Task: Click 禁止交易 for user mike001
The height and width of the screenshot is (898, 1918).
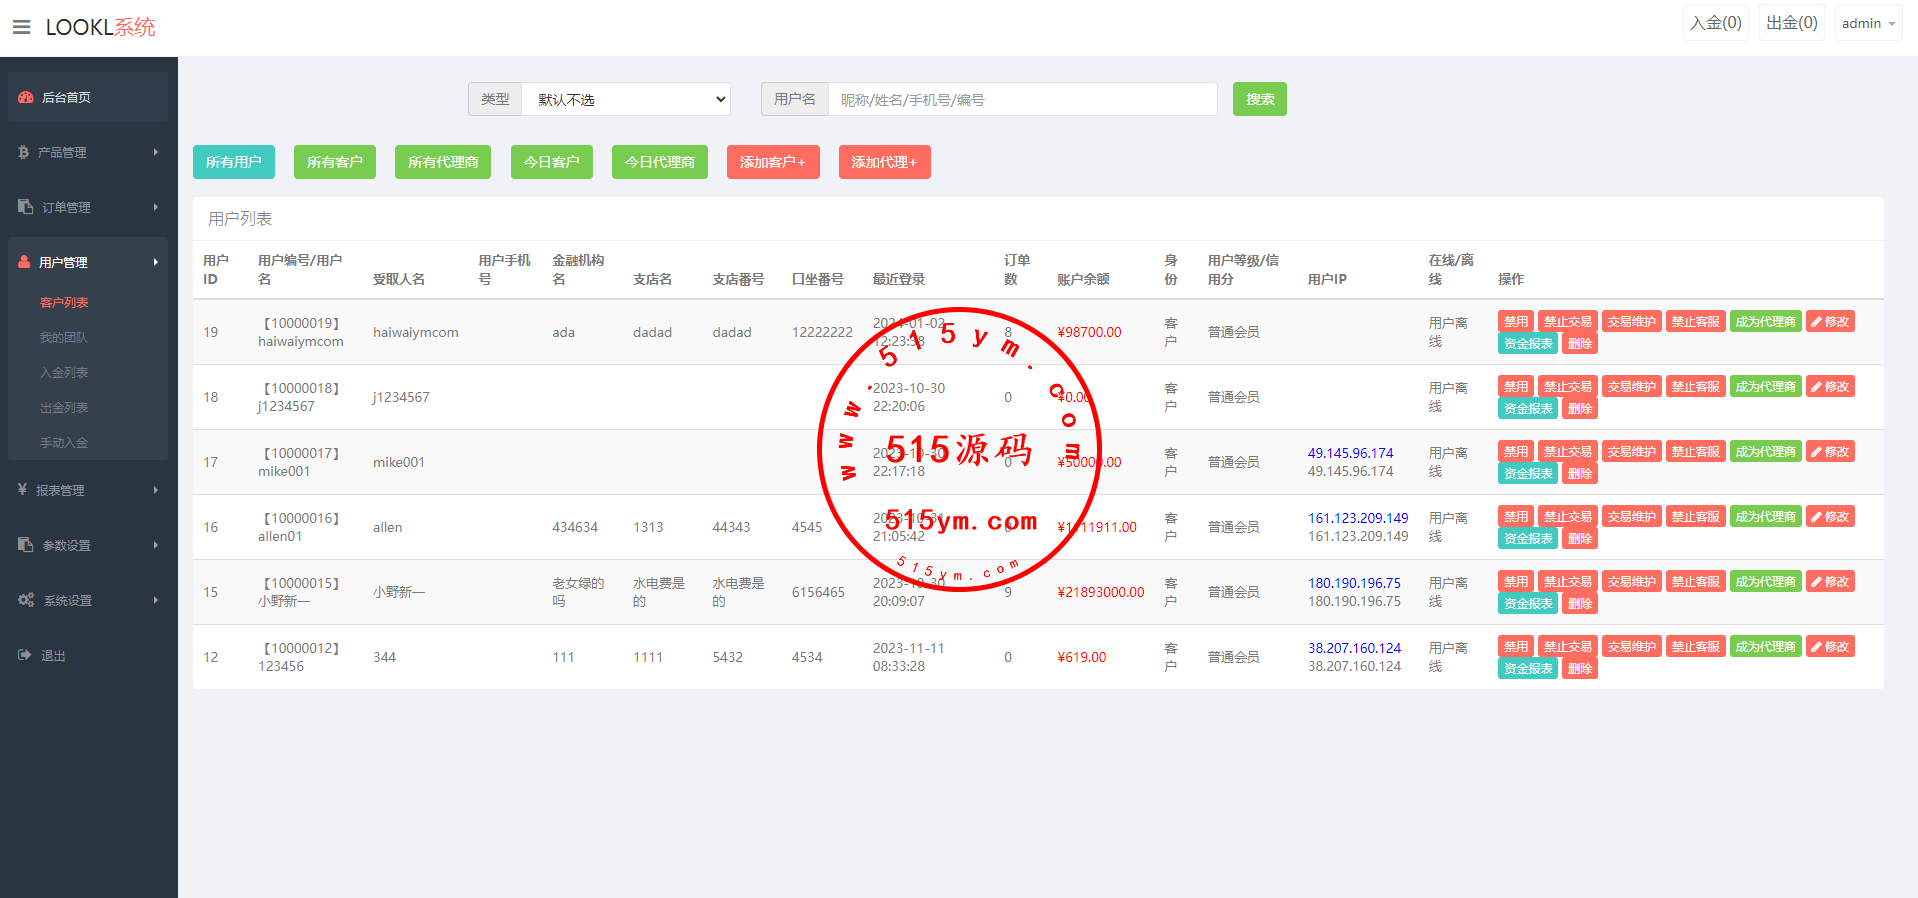Action: (1567, 452)
